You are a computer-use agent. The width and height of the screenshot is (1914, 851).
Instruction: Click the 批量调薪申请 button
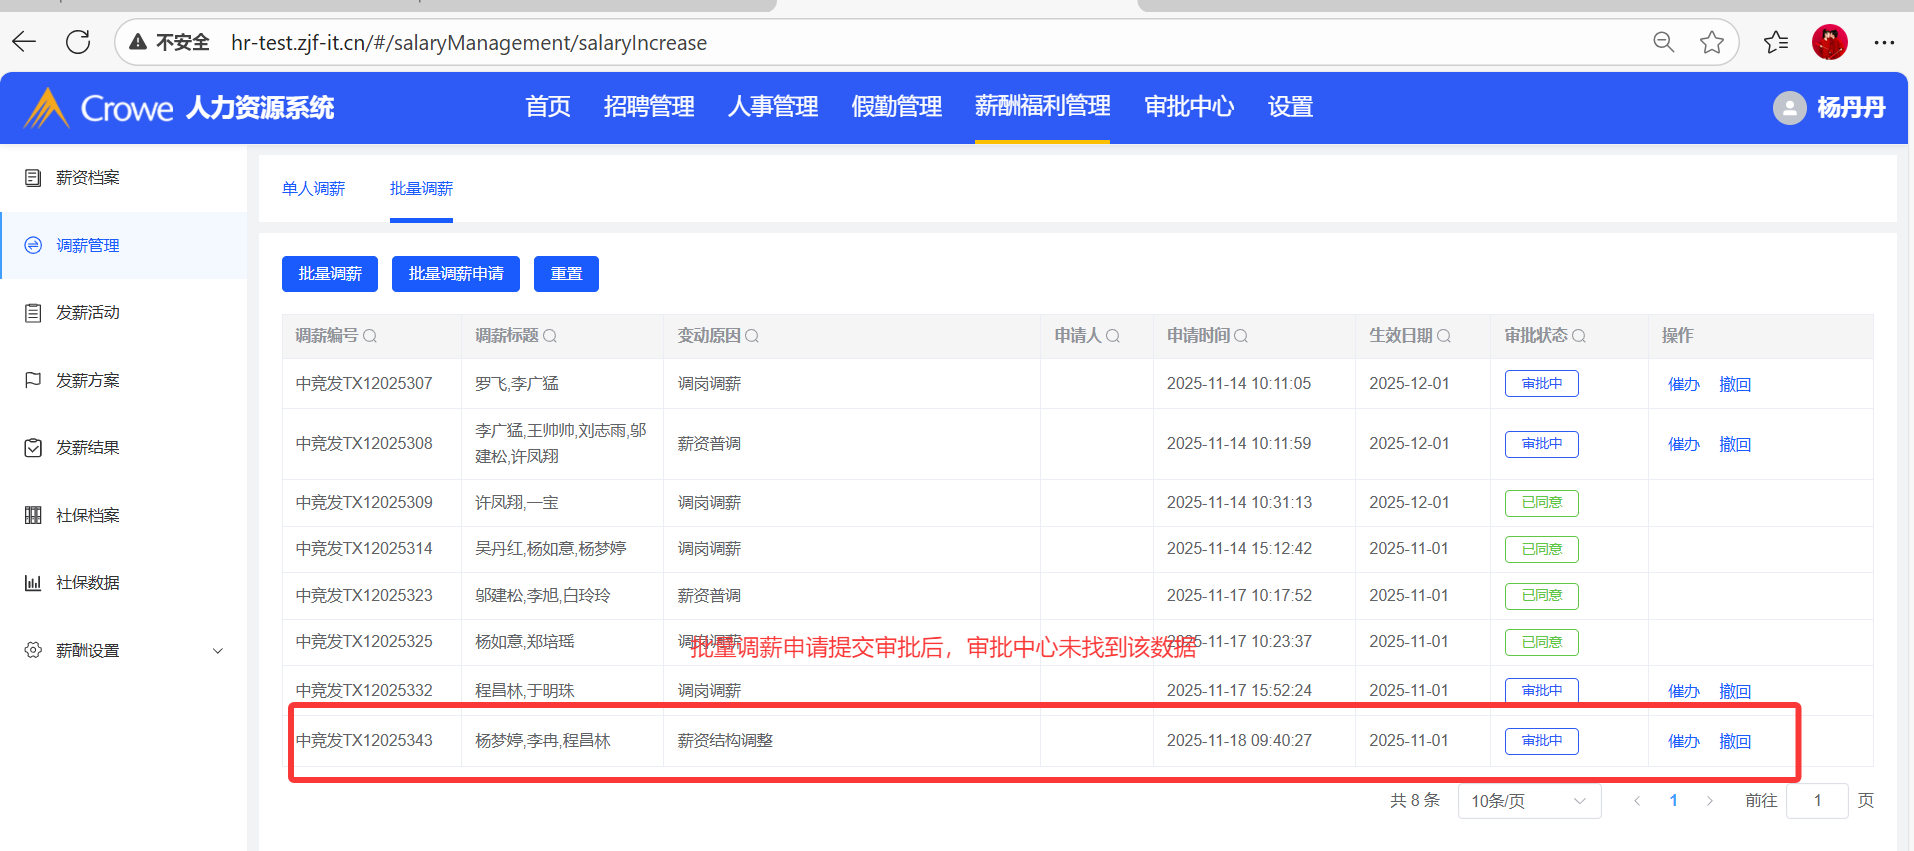click(456, 274)
